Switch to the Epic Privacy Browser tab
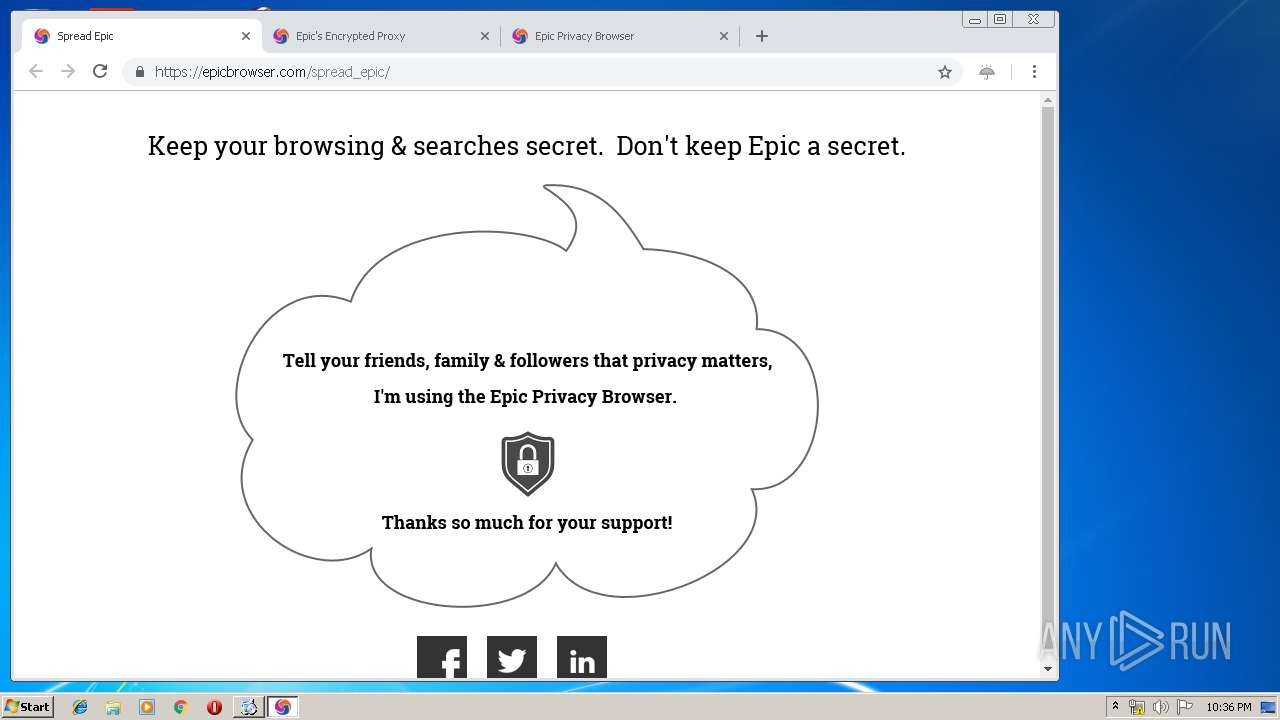Viewport: 1280px width, 720px height. coord(620,36)
